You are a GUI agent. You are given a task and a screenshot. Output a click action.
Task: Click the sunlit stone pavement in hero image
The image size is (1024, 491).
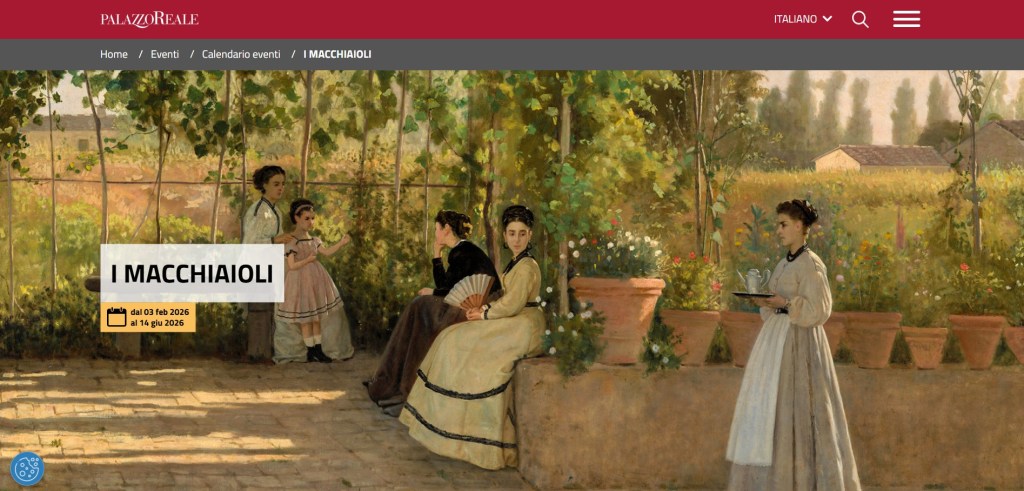point(196,418)
